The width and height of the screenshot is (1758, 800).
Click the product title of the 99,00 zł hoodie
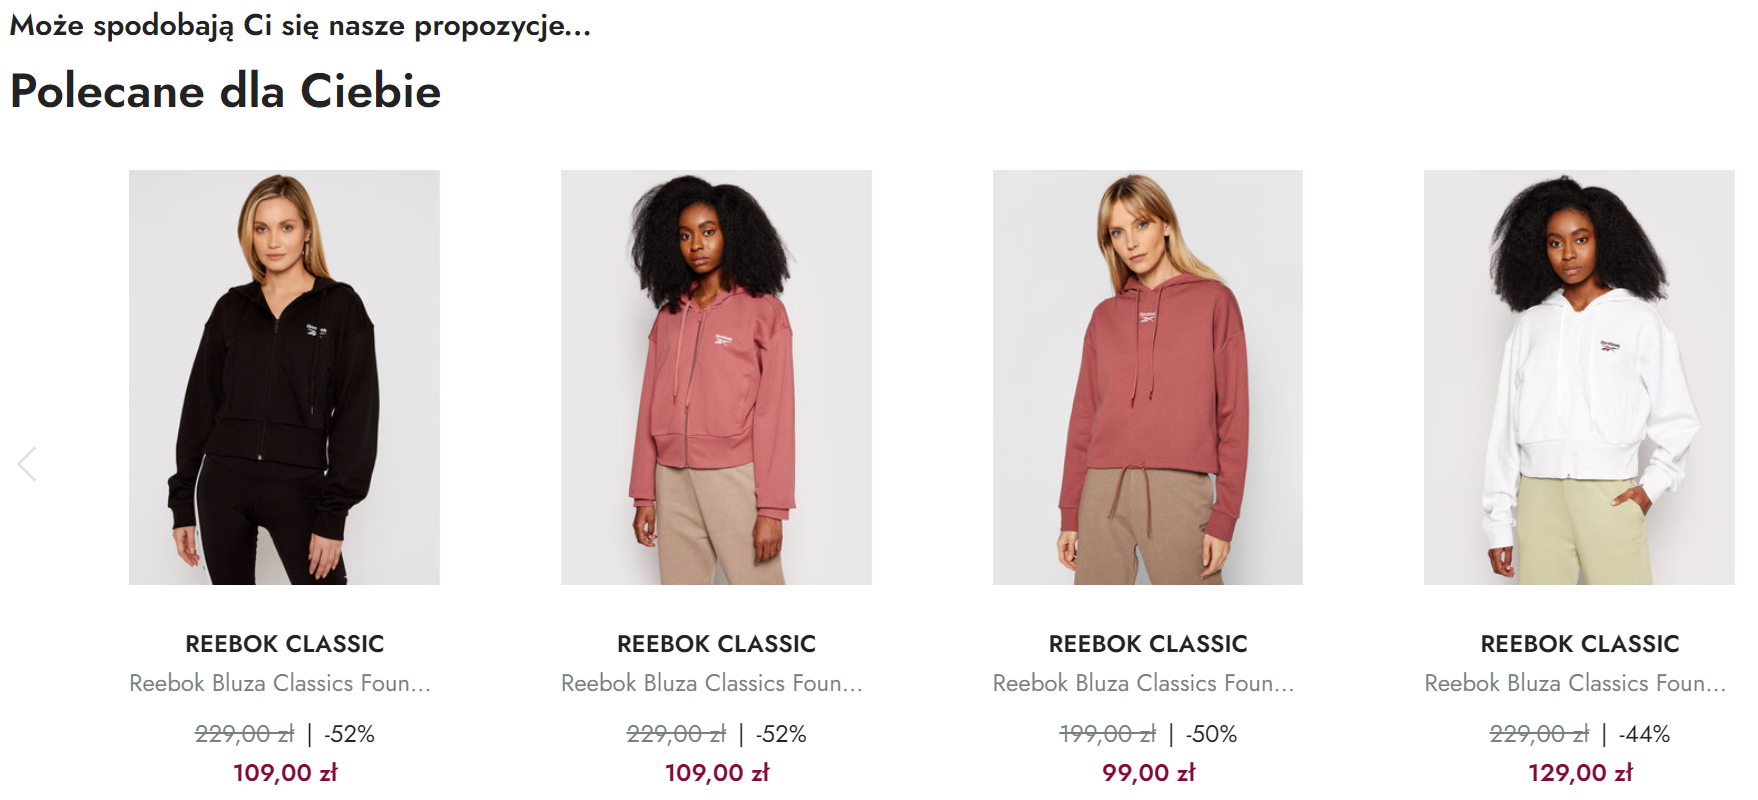click(x=1143, y=683)
